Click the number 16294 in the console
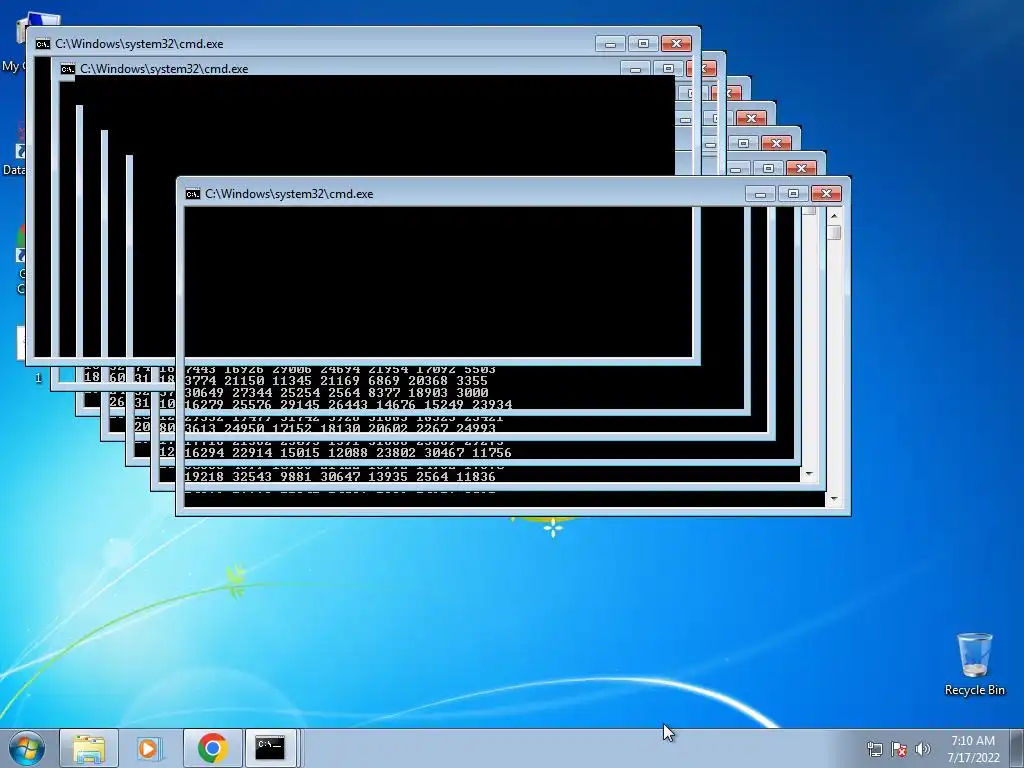 point(204,453)
